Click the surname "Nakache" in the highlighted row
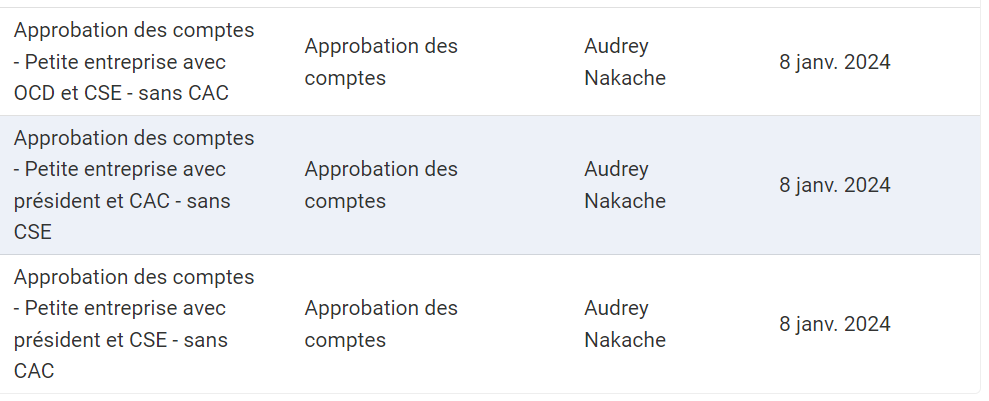 pos(624,201)
